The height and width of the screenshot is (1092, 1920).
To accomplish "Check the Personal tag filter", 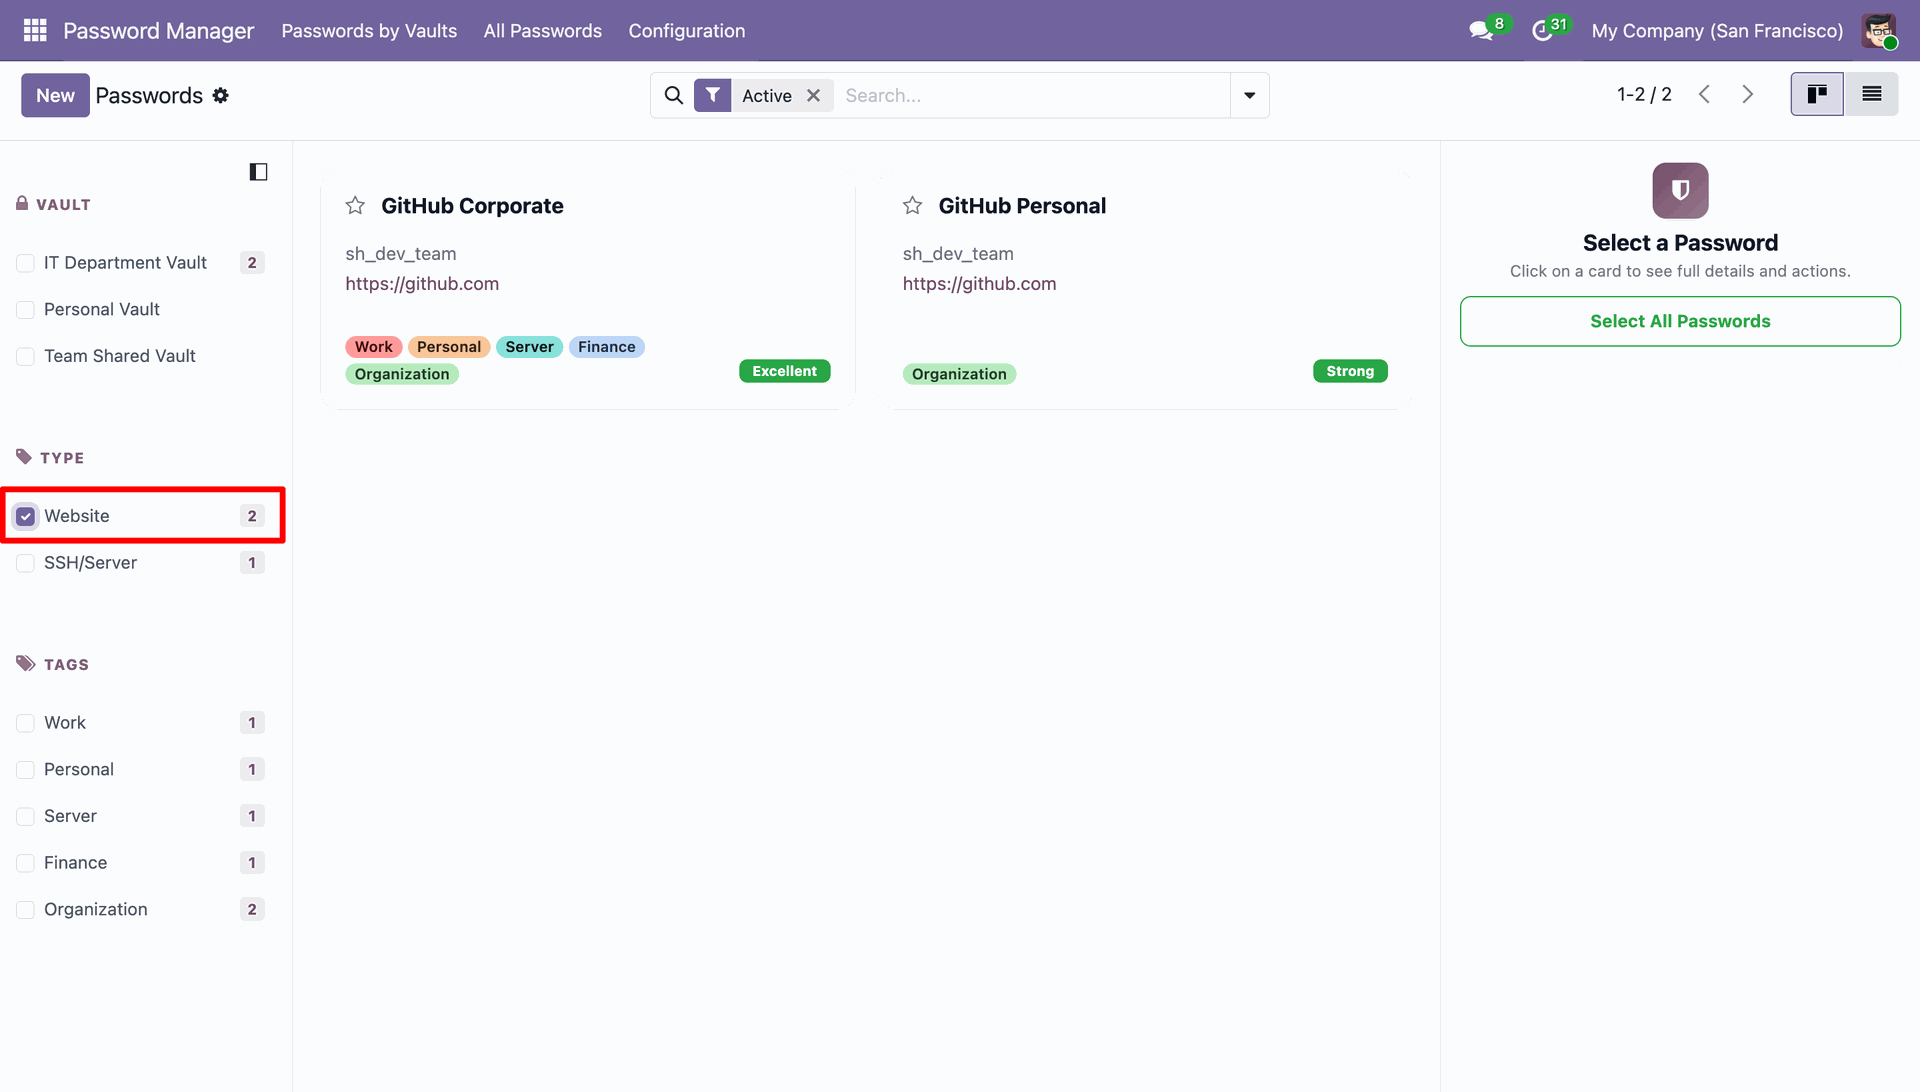I will [26, 770].
